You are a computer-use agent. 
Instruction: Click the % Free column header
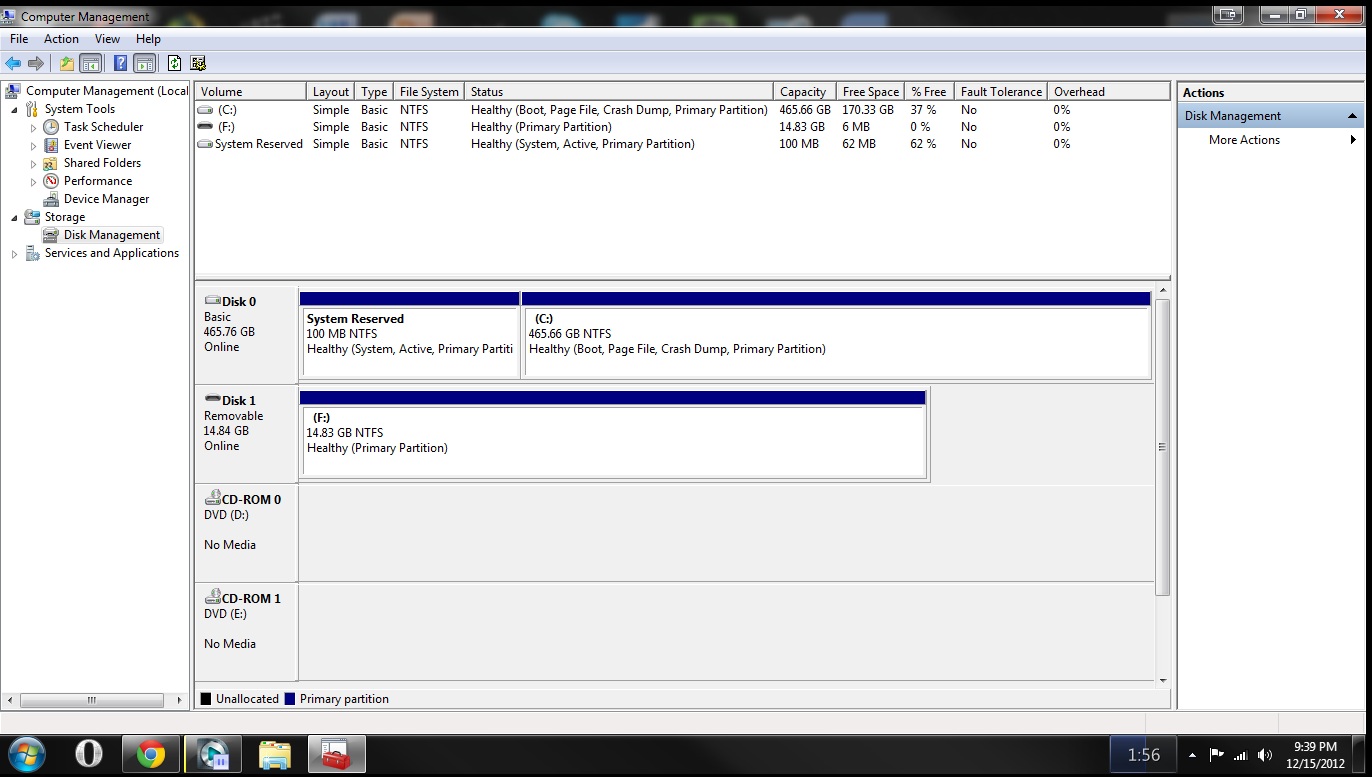(x=929, y=91)
